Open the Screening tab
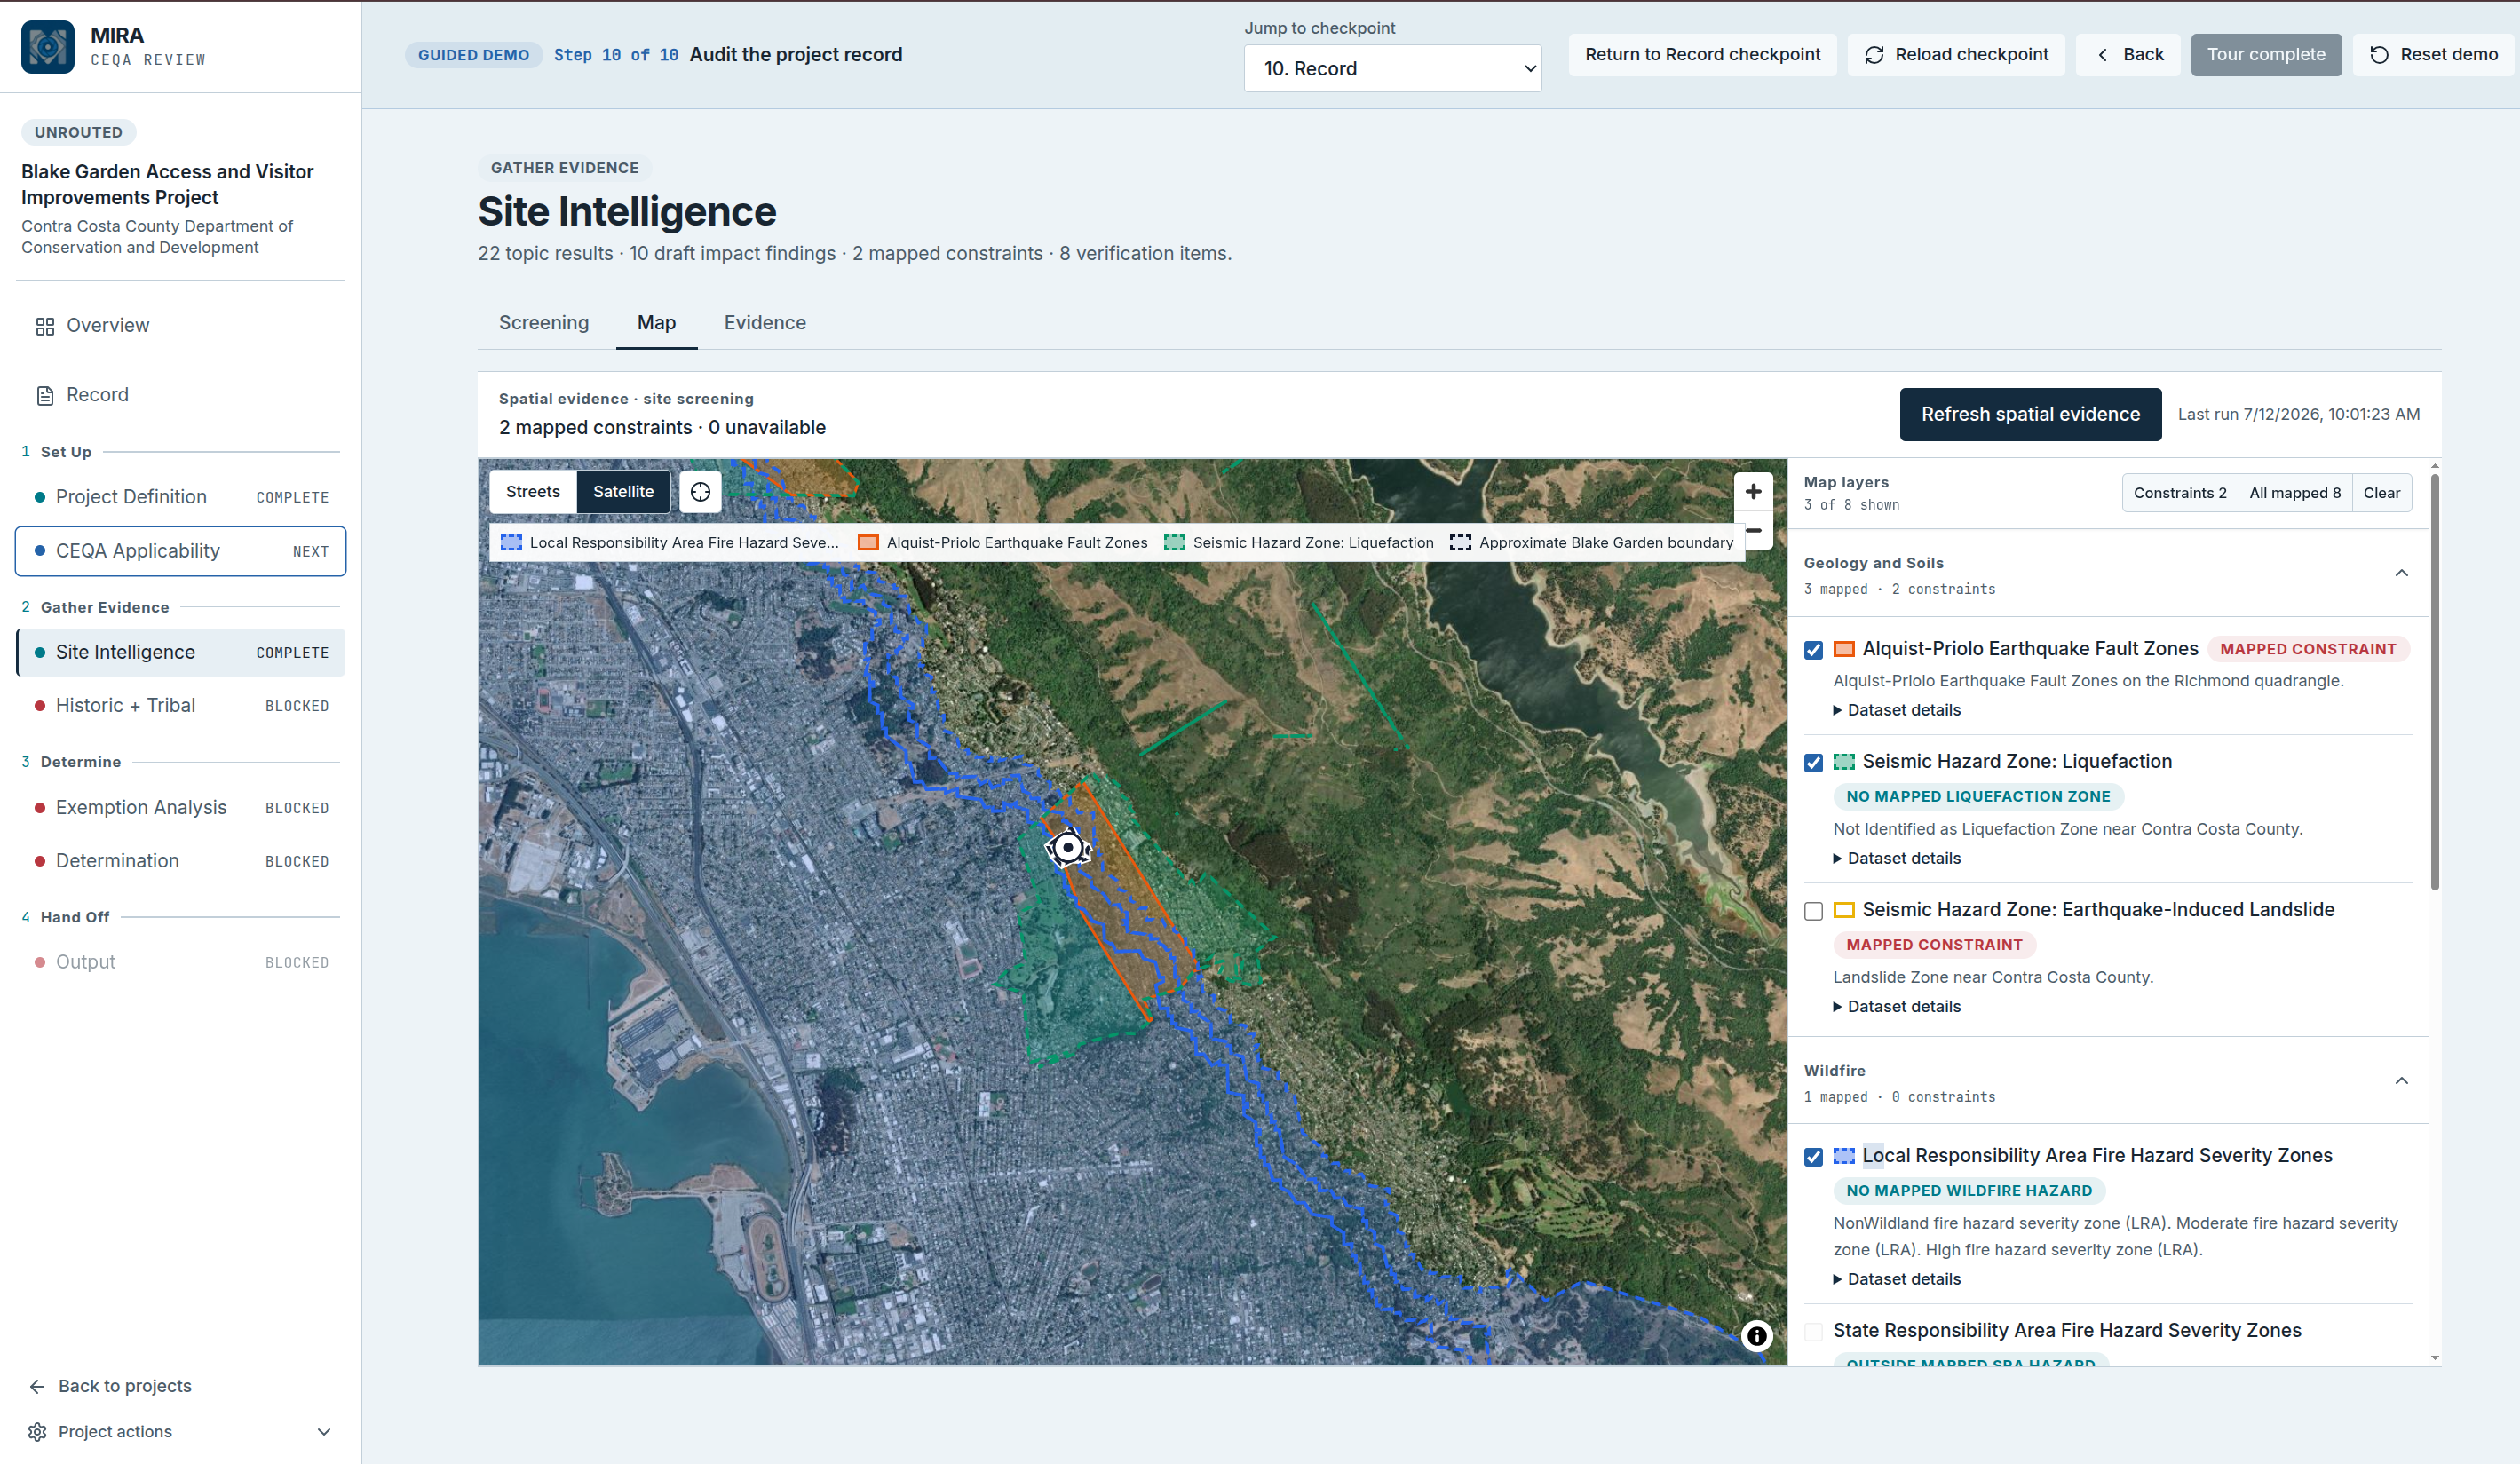Viewport: 2520px width, 1464px height. point(544,323)
